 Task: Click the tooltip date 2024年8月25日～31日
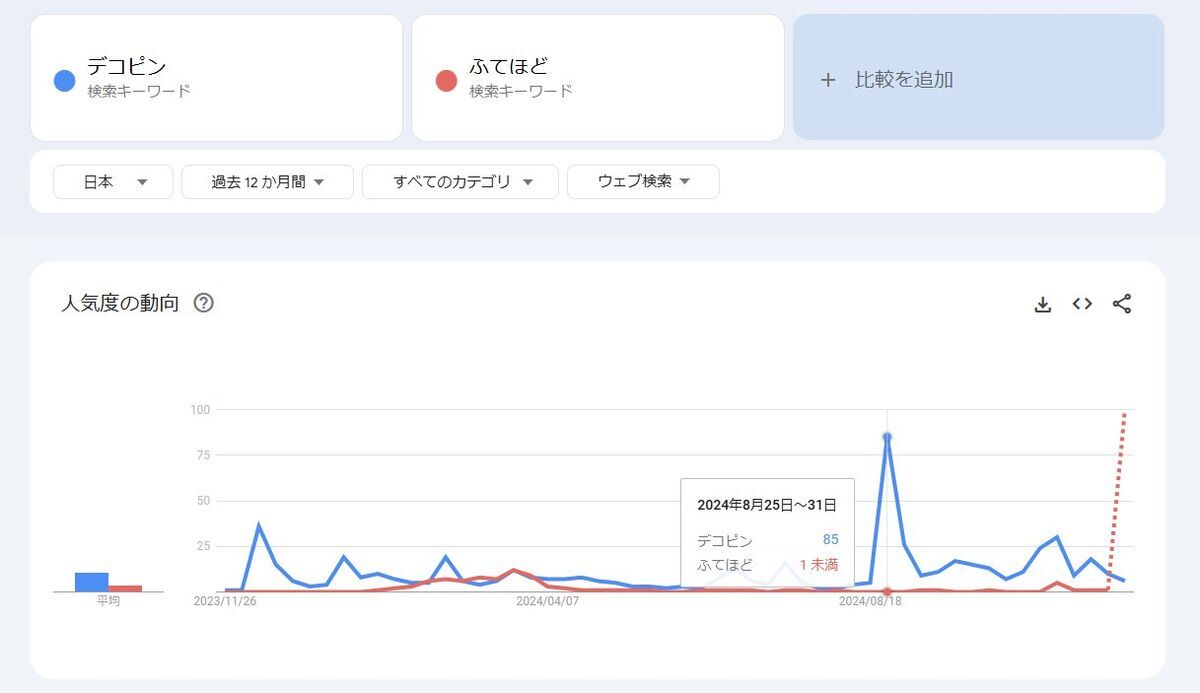767,505
